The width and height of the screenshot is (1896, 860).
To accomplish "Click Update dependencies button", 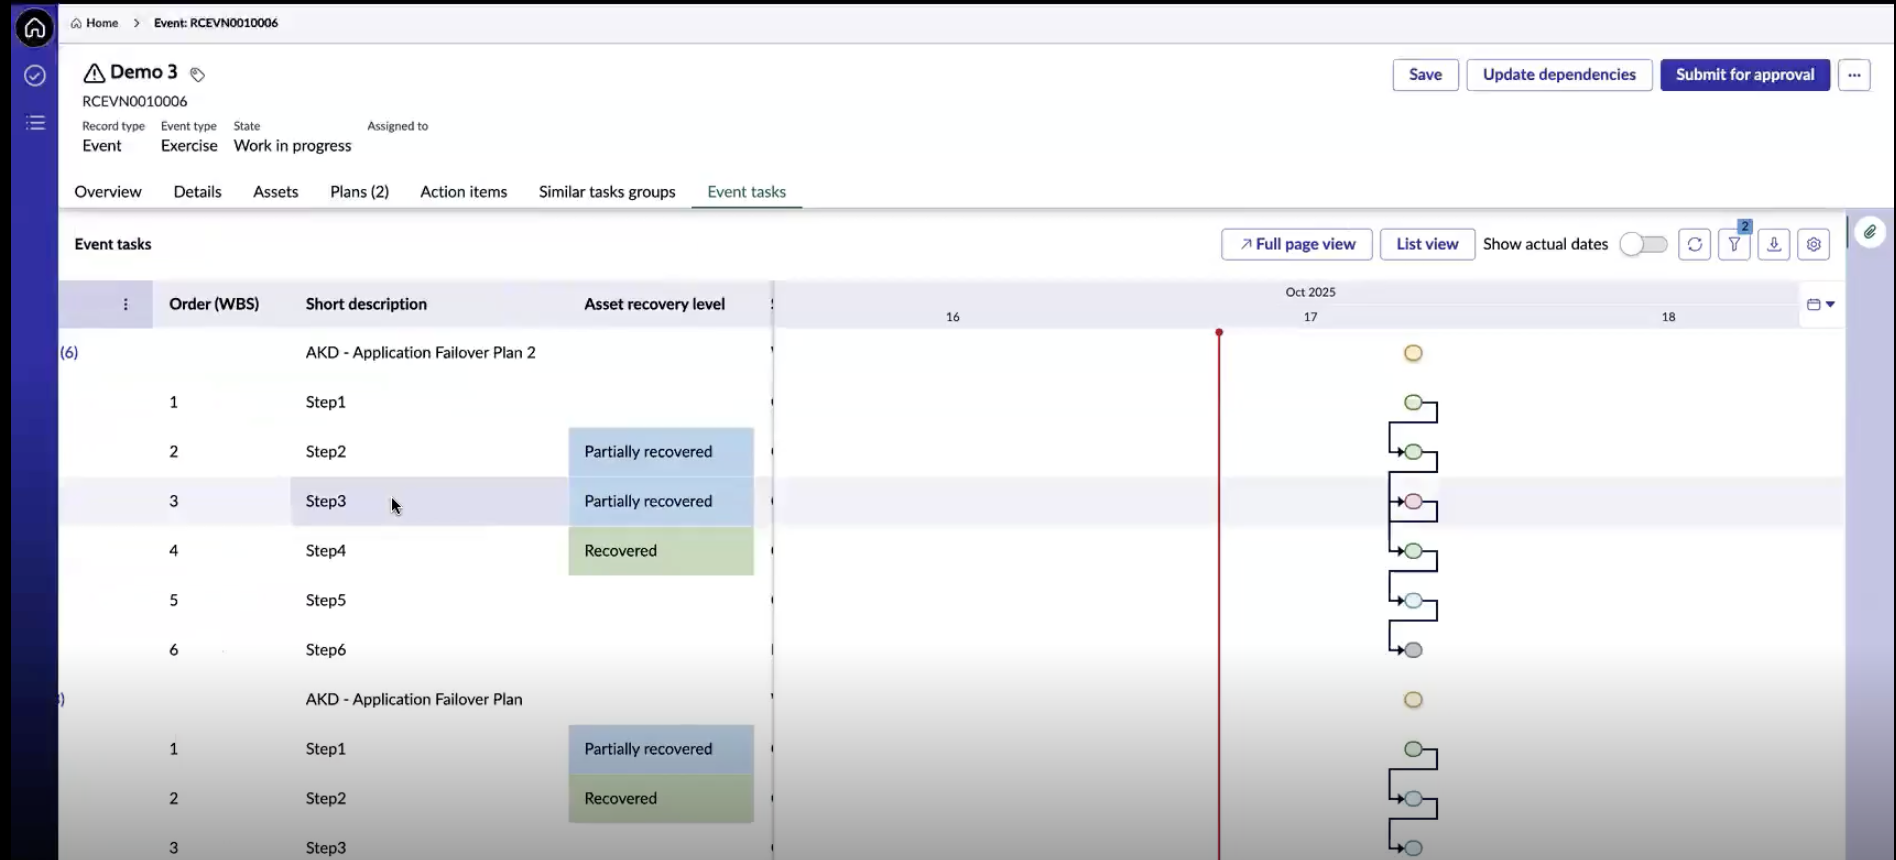I will coord(1559,75).
